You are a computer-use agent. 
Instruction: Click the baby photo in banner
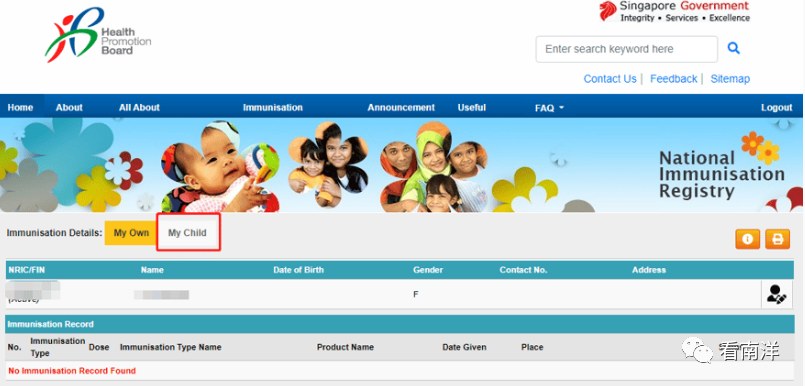pyautogui.click(x=221, y=167)
